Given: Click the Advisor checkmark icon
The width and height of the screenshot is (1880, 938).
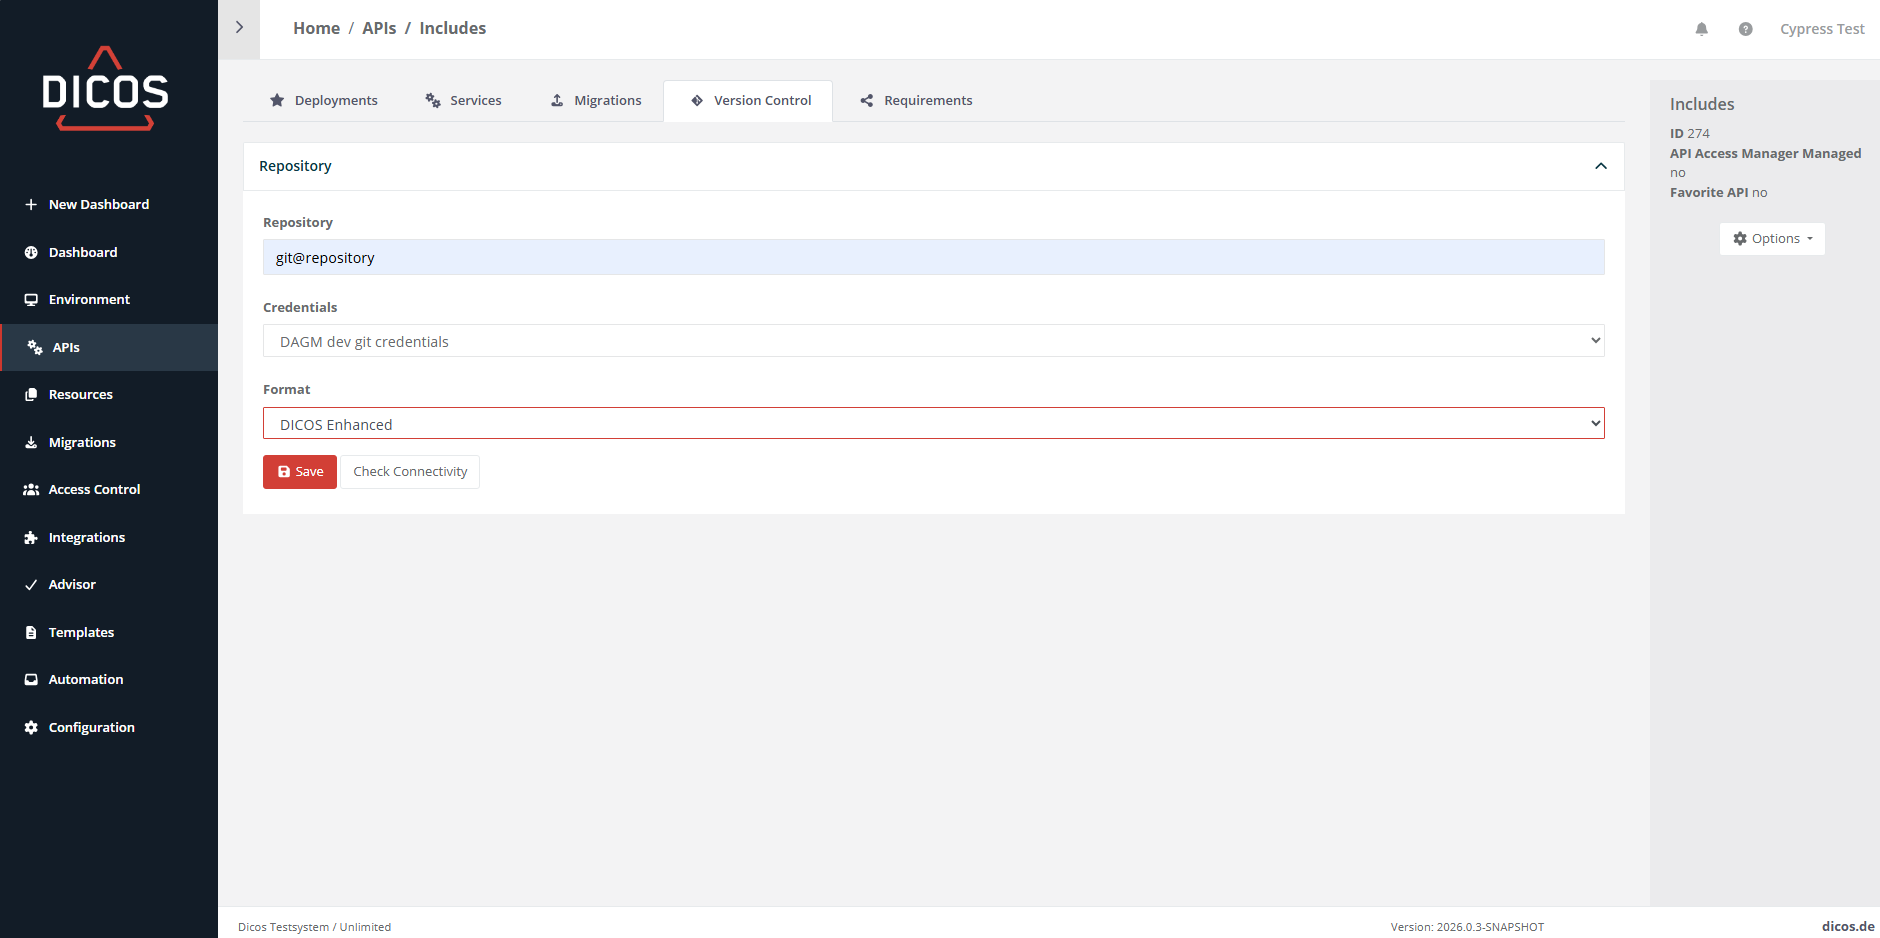Looking at the screenshot, I should [x=31, y=585].
